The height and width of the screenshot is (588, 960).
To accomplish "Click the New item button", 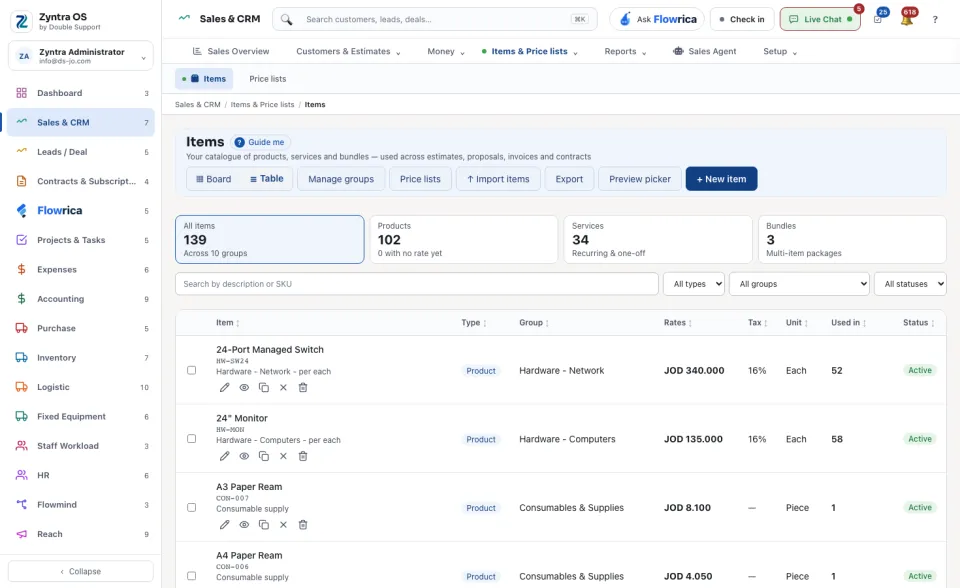I will click(721, 179).
